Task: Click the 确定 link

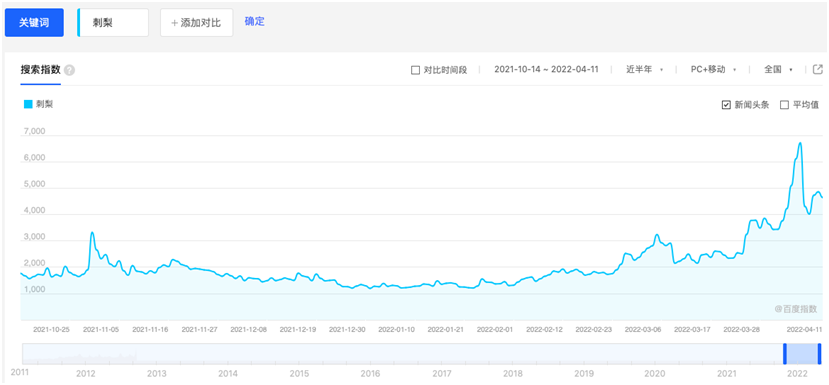Action: point(254,22)
